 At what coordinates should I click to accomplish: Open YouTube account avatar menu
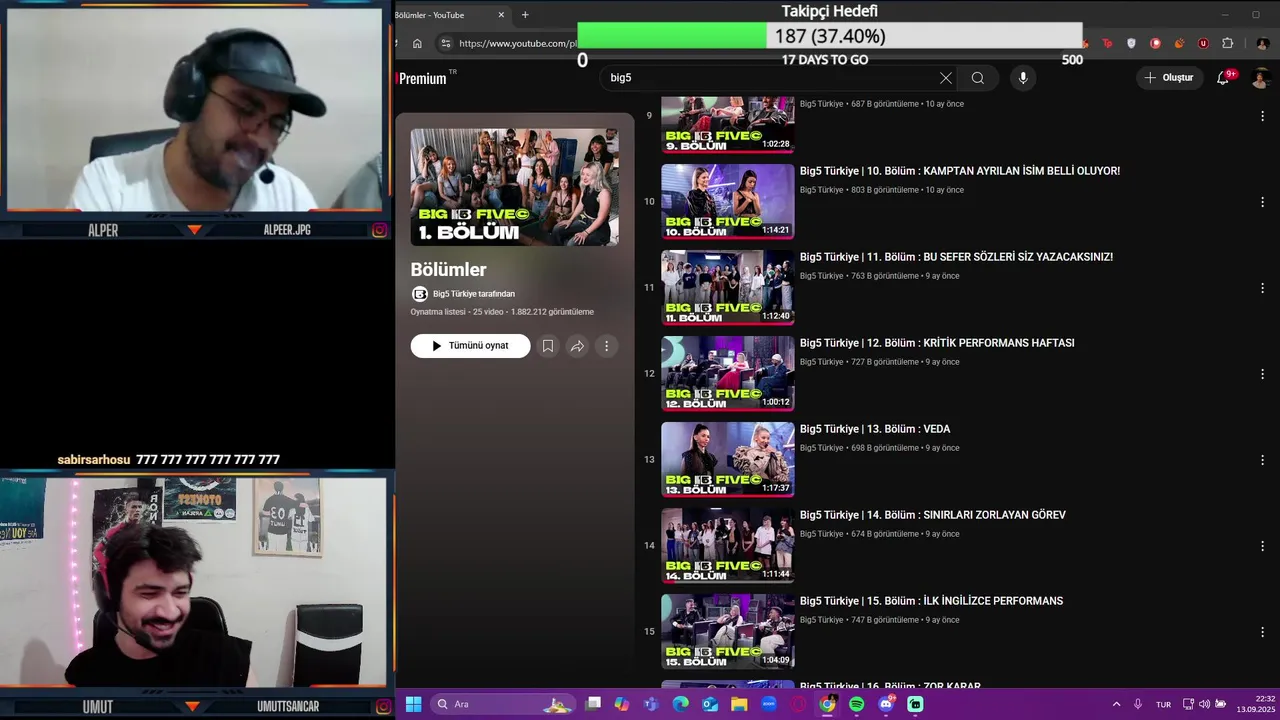[x=1261, y=78]
